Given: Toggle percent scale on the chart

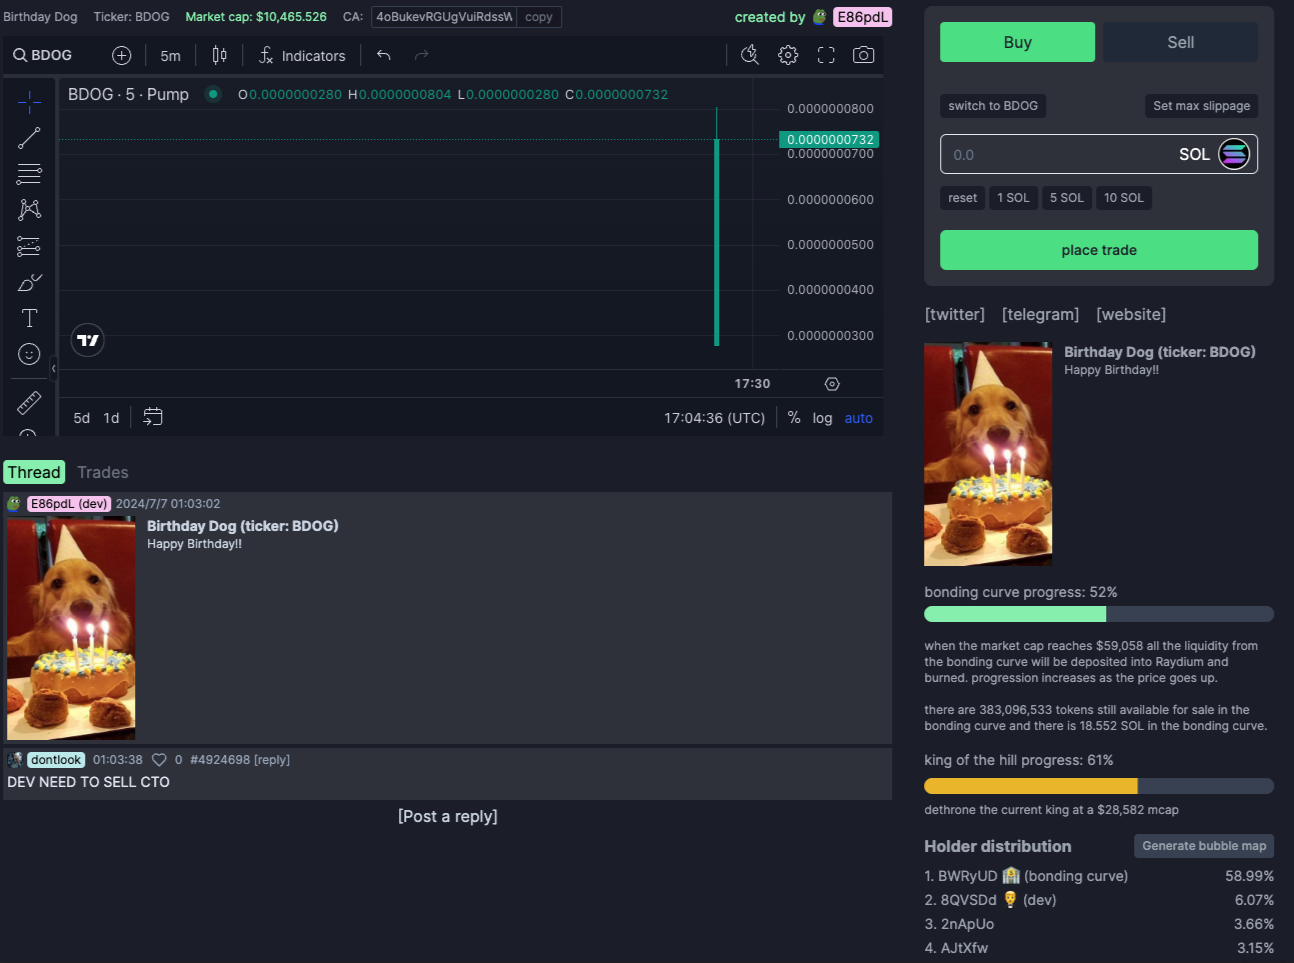Looking at the screenshot, I should pos(793,418).
